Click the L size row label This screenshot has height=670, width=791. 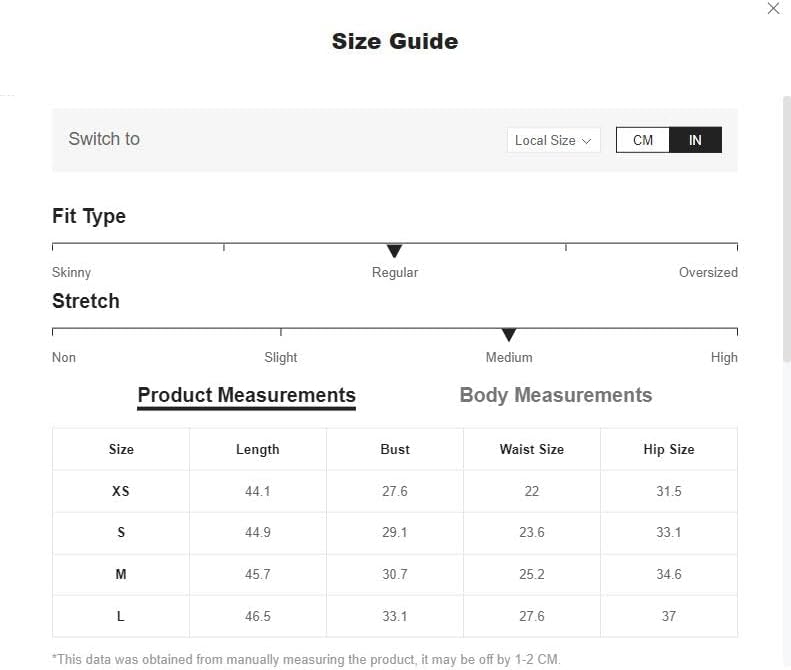pos(121,616)
